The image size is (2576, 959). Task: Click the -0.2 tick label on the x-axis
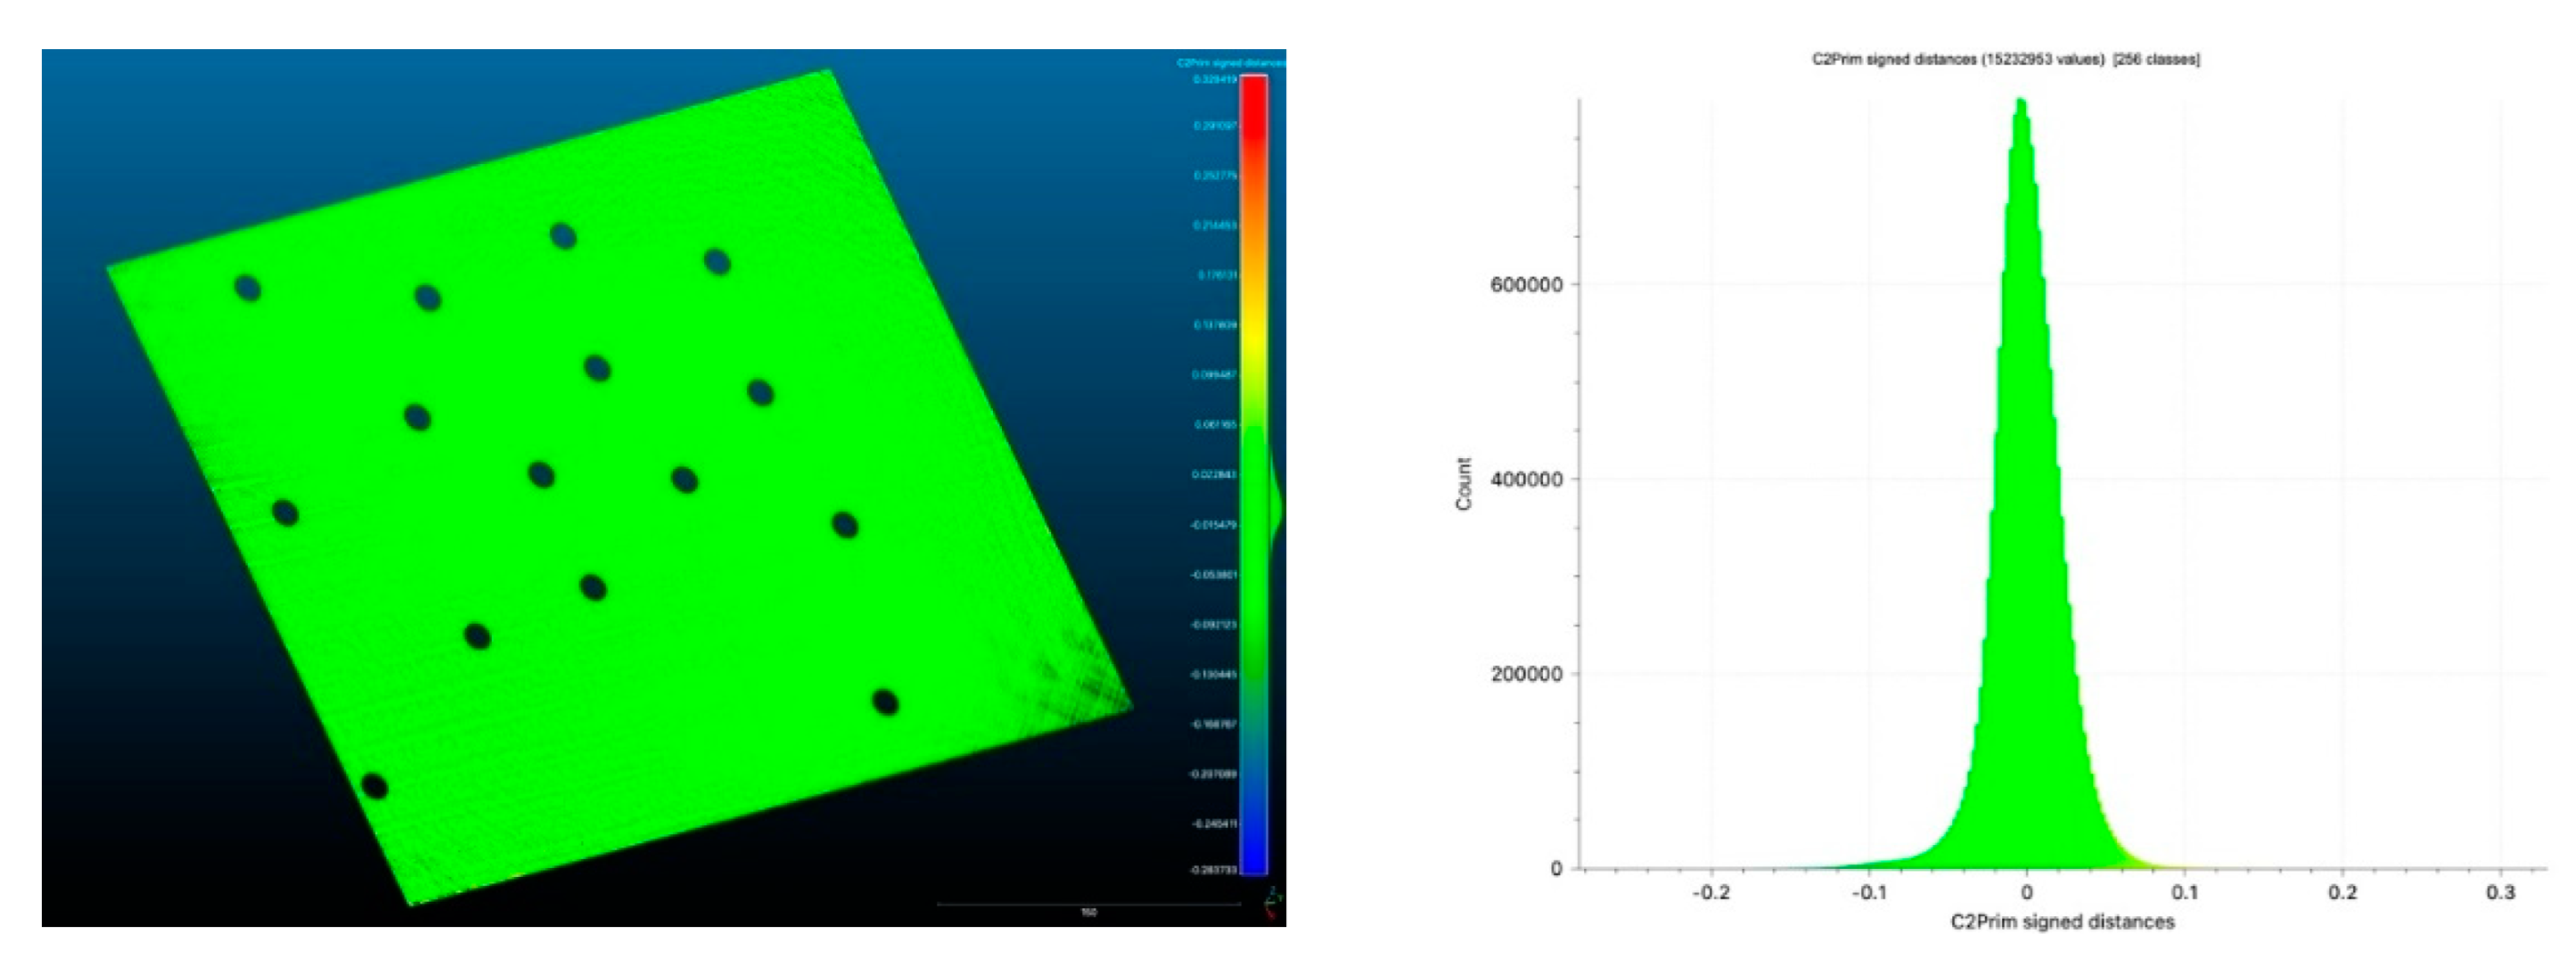click(x=1709, y=892)
